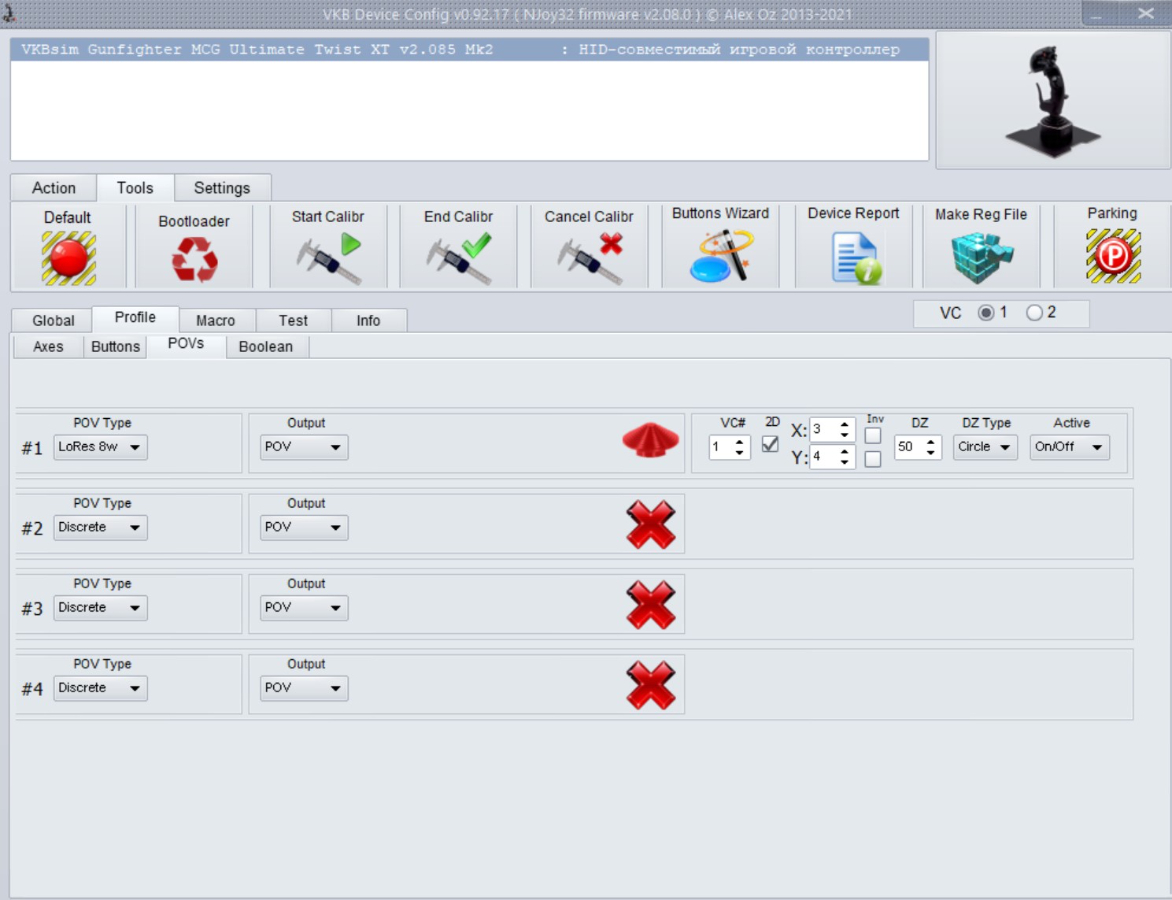Open Output dropdown for row #4
This screenshot has height=900, width=1172.
click(x=303, y=688)
